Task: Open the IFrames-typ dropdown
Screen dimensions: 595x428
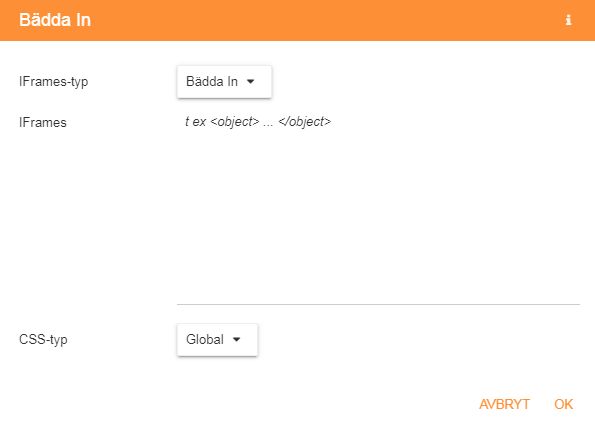Action: point(224,82)
